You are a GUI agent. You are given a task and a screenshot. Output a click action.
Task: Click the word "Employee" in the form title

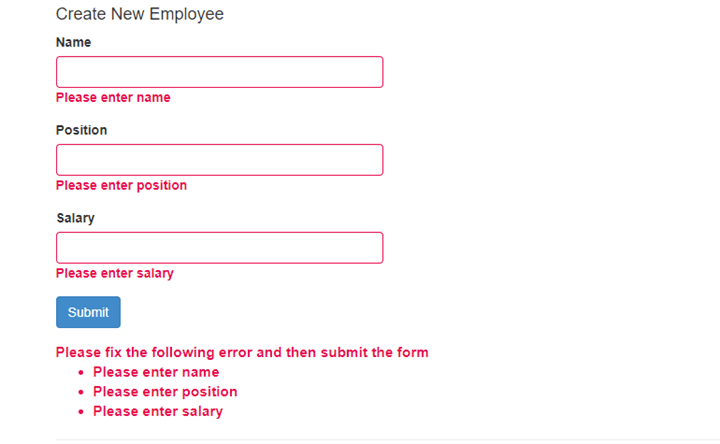tap(187, 14)
